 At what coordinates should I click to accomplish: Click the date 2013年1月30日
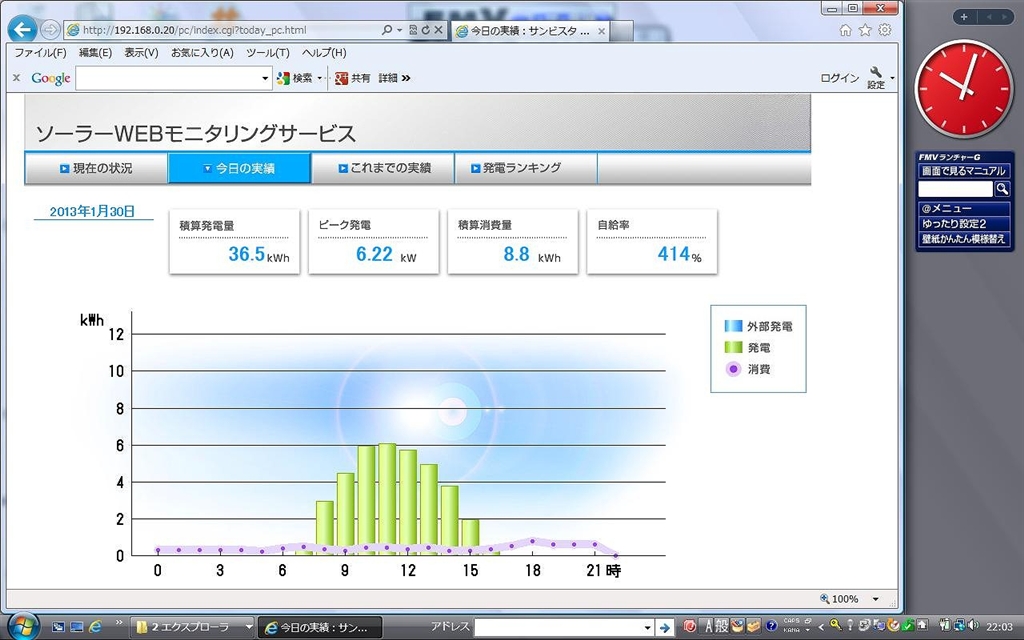click(92, 211)
